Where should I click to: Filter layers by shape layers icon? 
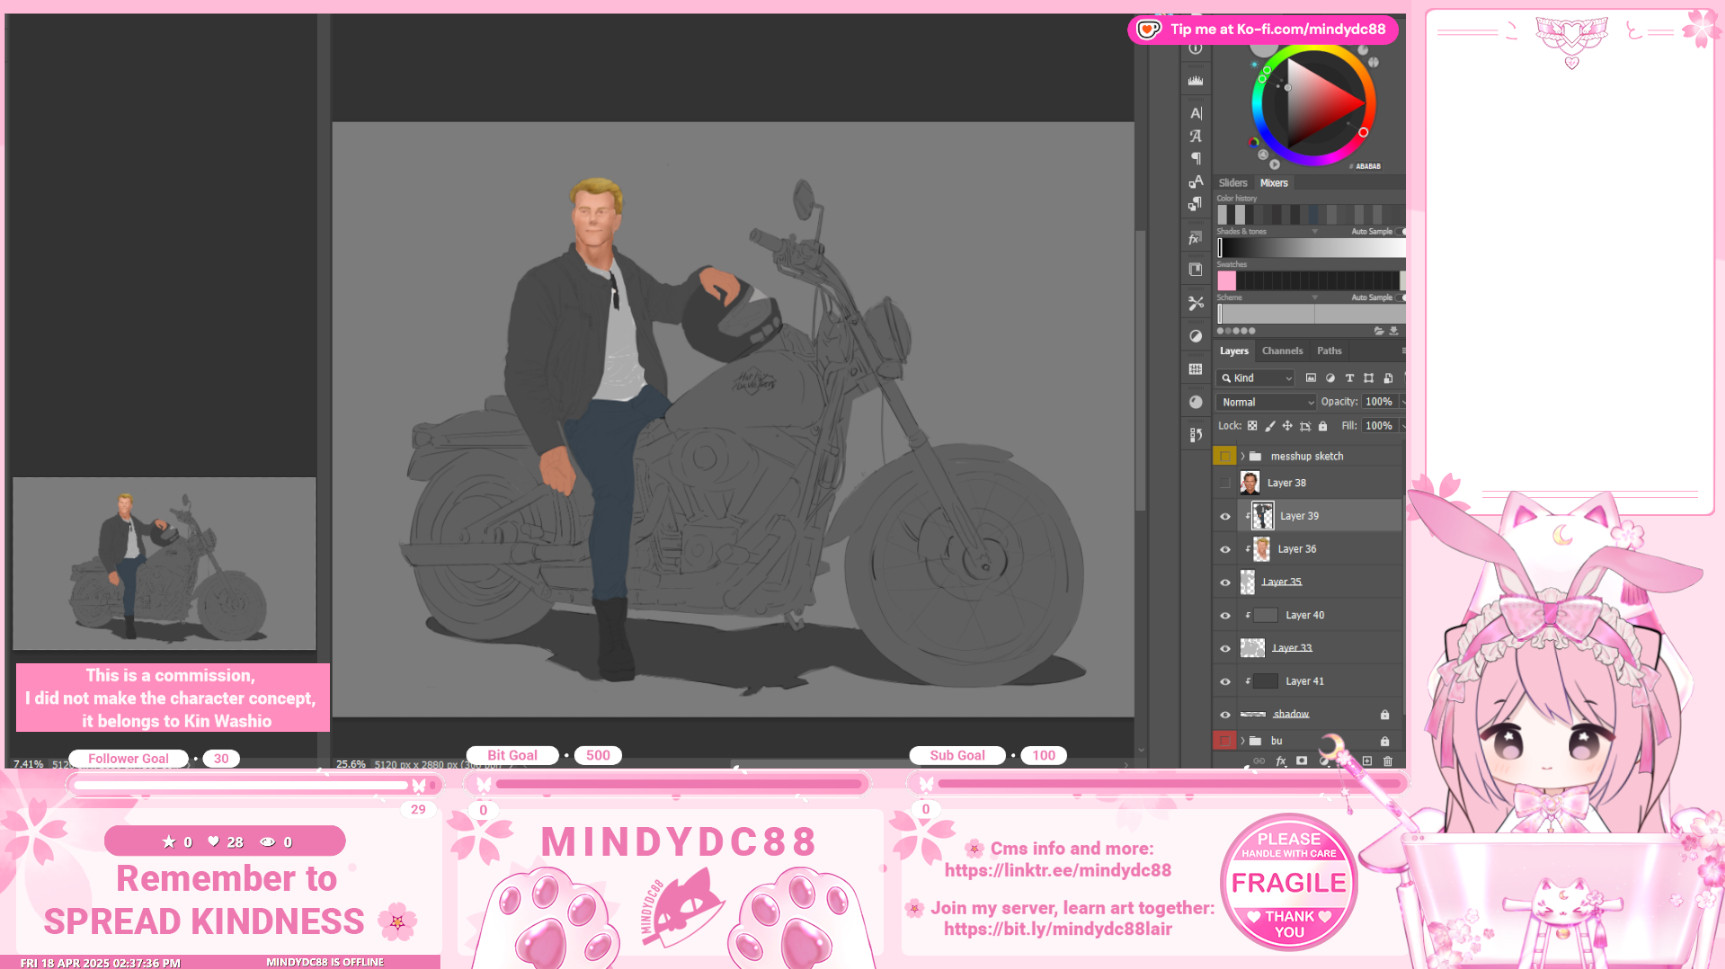(1369, 378)
